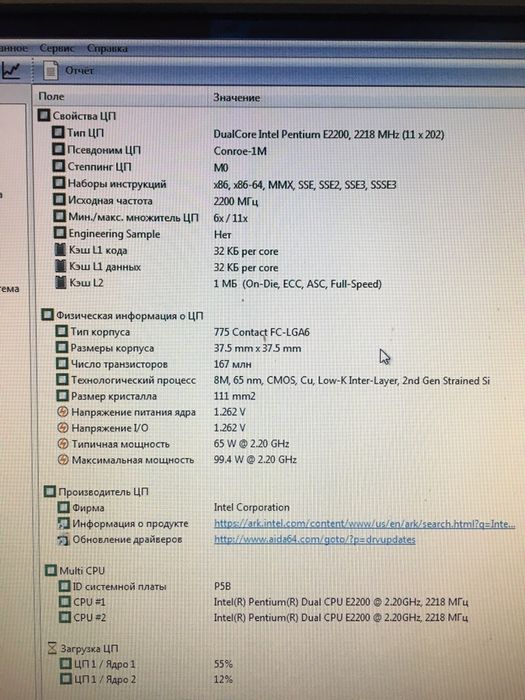Select the 111 mm2 die size value
Viewport: 525px width, 700px height.
point(234,396)
